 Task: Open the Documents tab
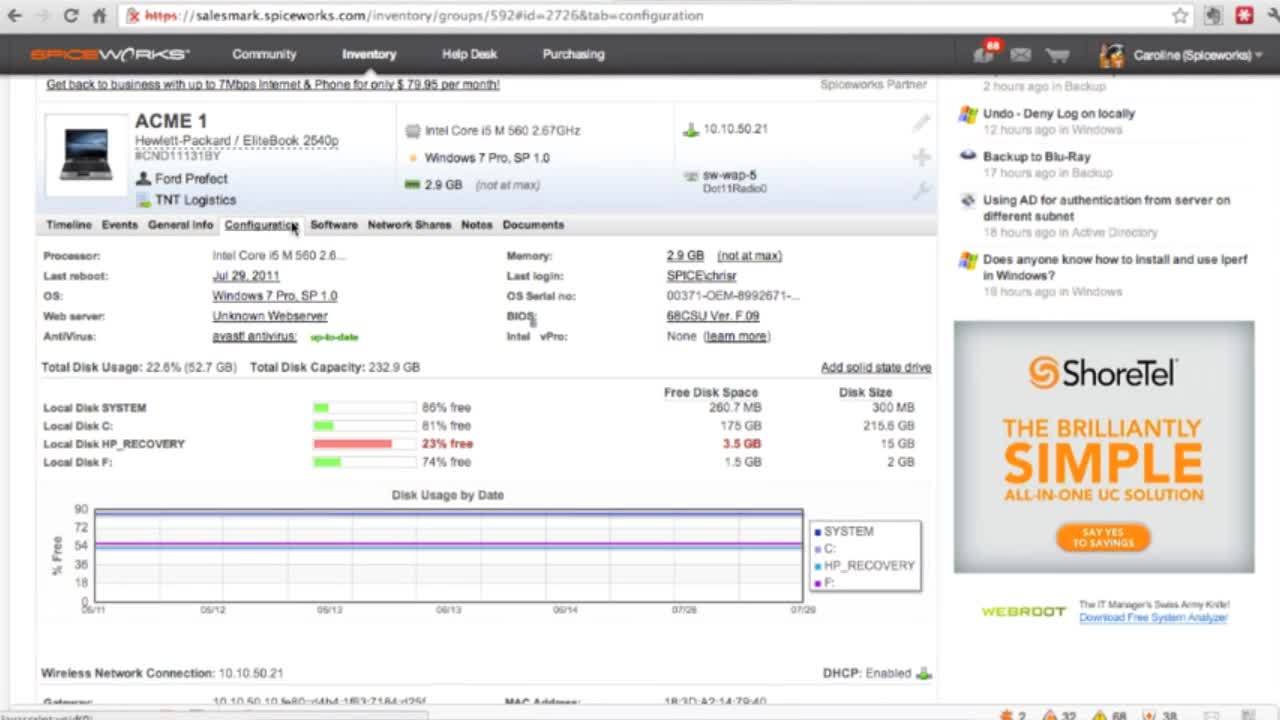point(533,225)
